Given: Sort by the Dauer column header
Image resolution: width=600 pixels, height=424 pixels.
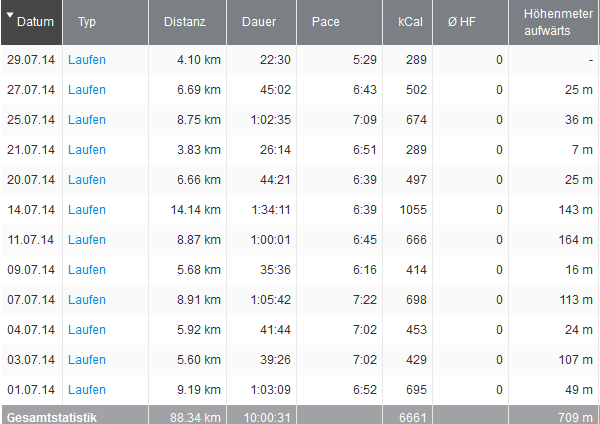Looking at the screenshot, I should (259, 21).
